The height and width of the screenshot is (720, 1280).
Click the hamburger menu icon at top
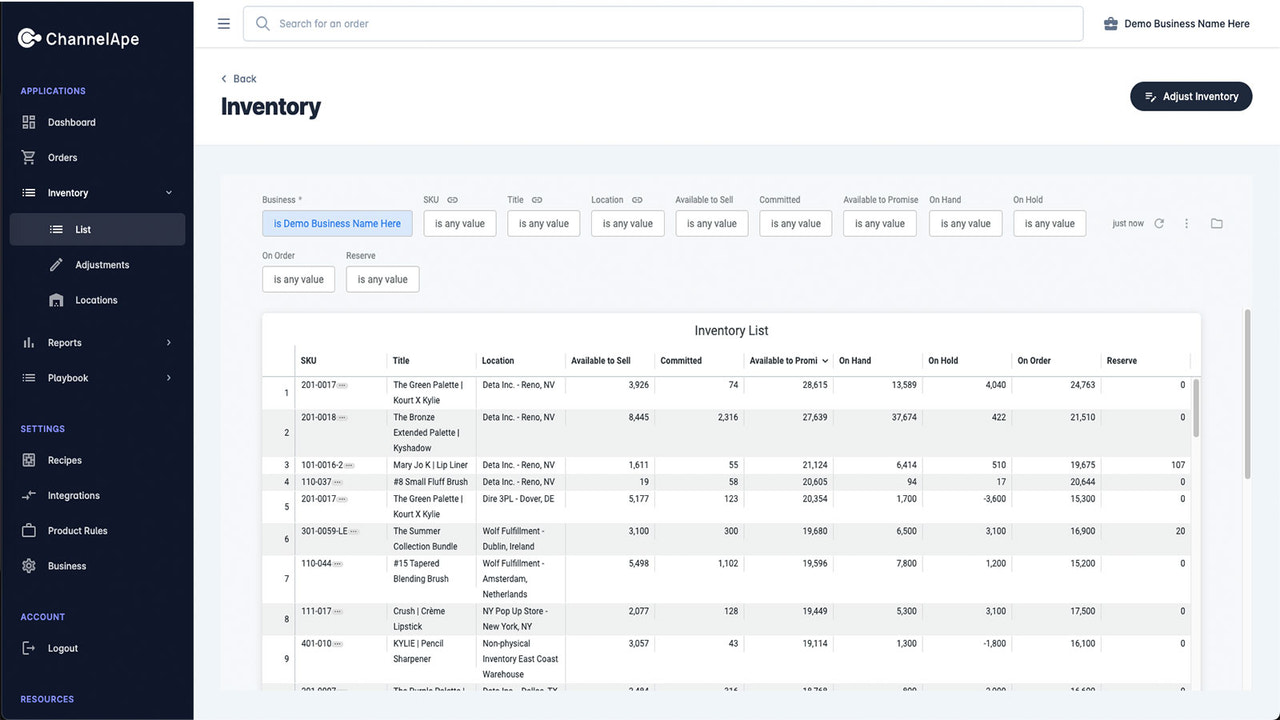[224, 23]
